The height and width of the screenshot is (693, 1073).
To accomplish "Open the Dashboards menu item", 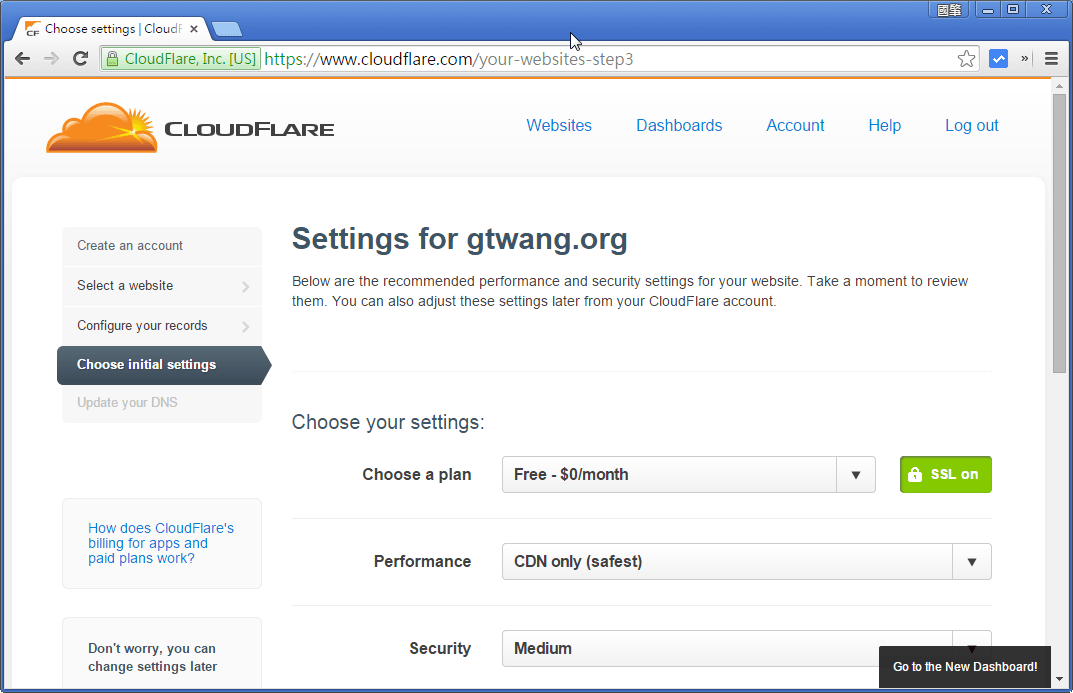I will tap(679, 125).
